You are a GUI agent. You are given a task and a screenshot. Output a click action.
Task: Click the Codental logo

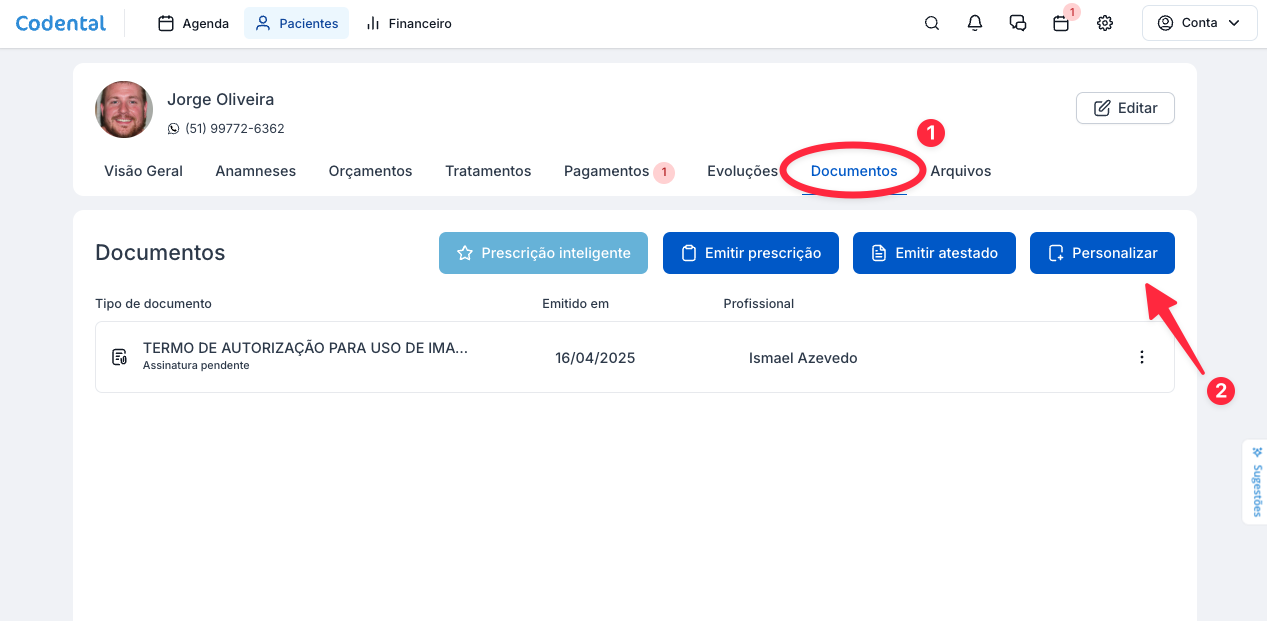pos(61,23)
